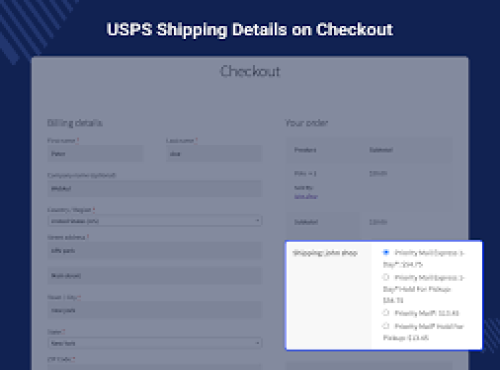Screen dimensions: 500x370
Task: Select Priority Mail Express 1-Day shipping option
Action: point(386,252)
